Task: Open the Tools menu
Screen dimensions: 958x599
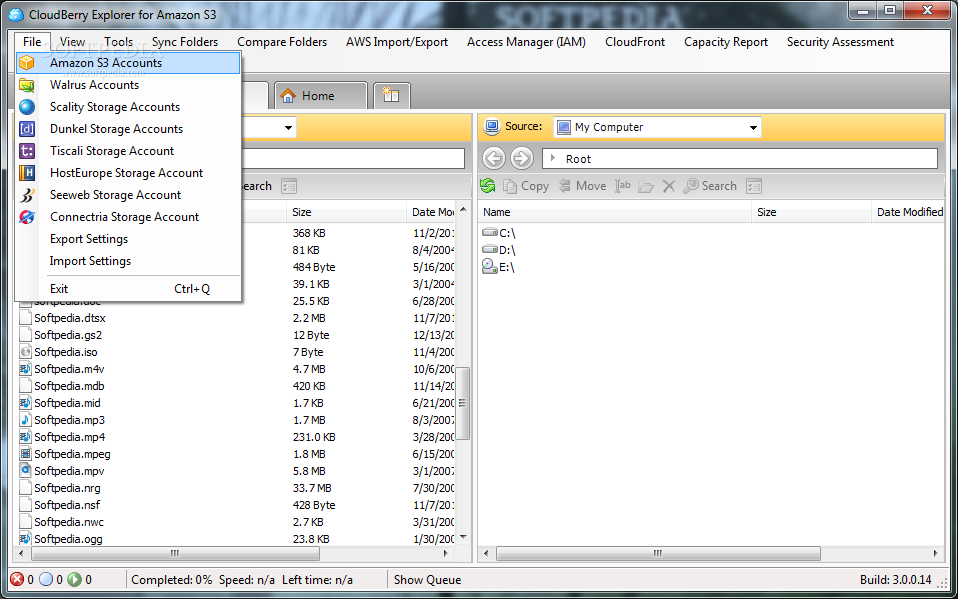Action: coord(119,42)
